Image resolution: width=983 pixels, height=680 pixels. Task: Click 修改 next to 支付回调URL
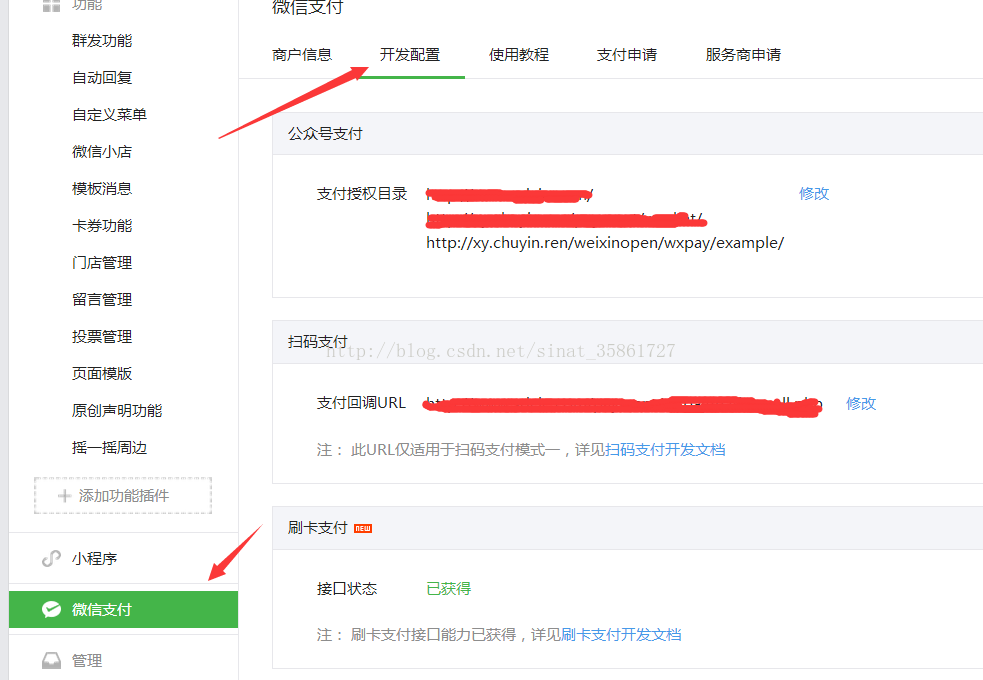click(x=861, y=404)
